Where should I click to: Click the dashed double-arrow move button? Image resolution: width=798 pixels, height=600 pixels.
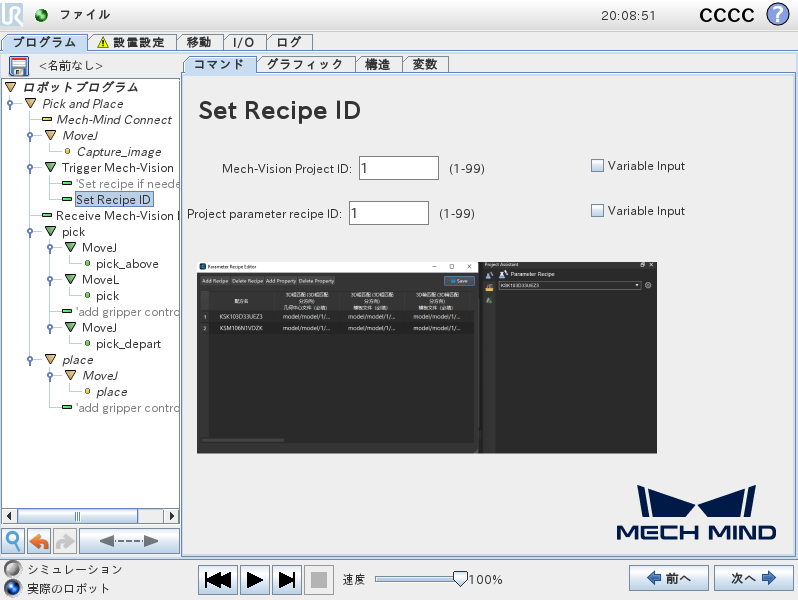pos(129,541)
